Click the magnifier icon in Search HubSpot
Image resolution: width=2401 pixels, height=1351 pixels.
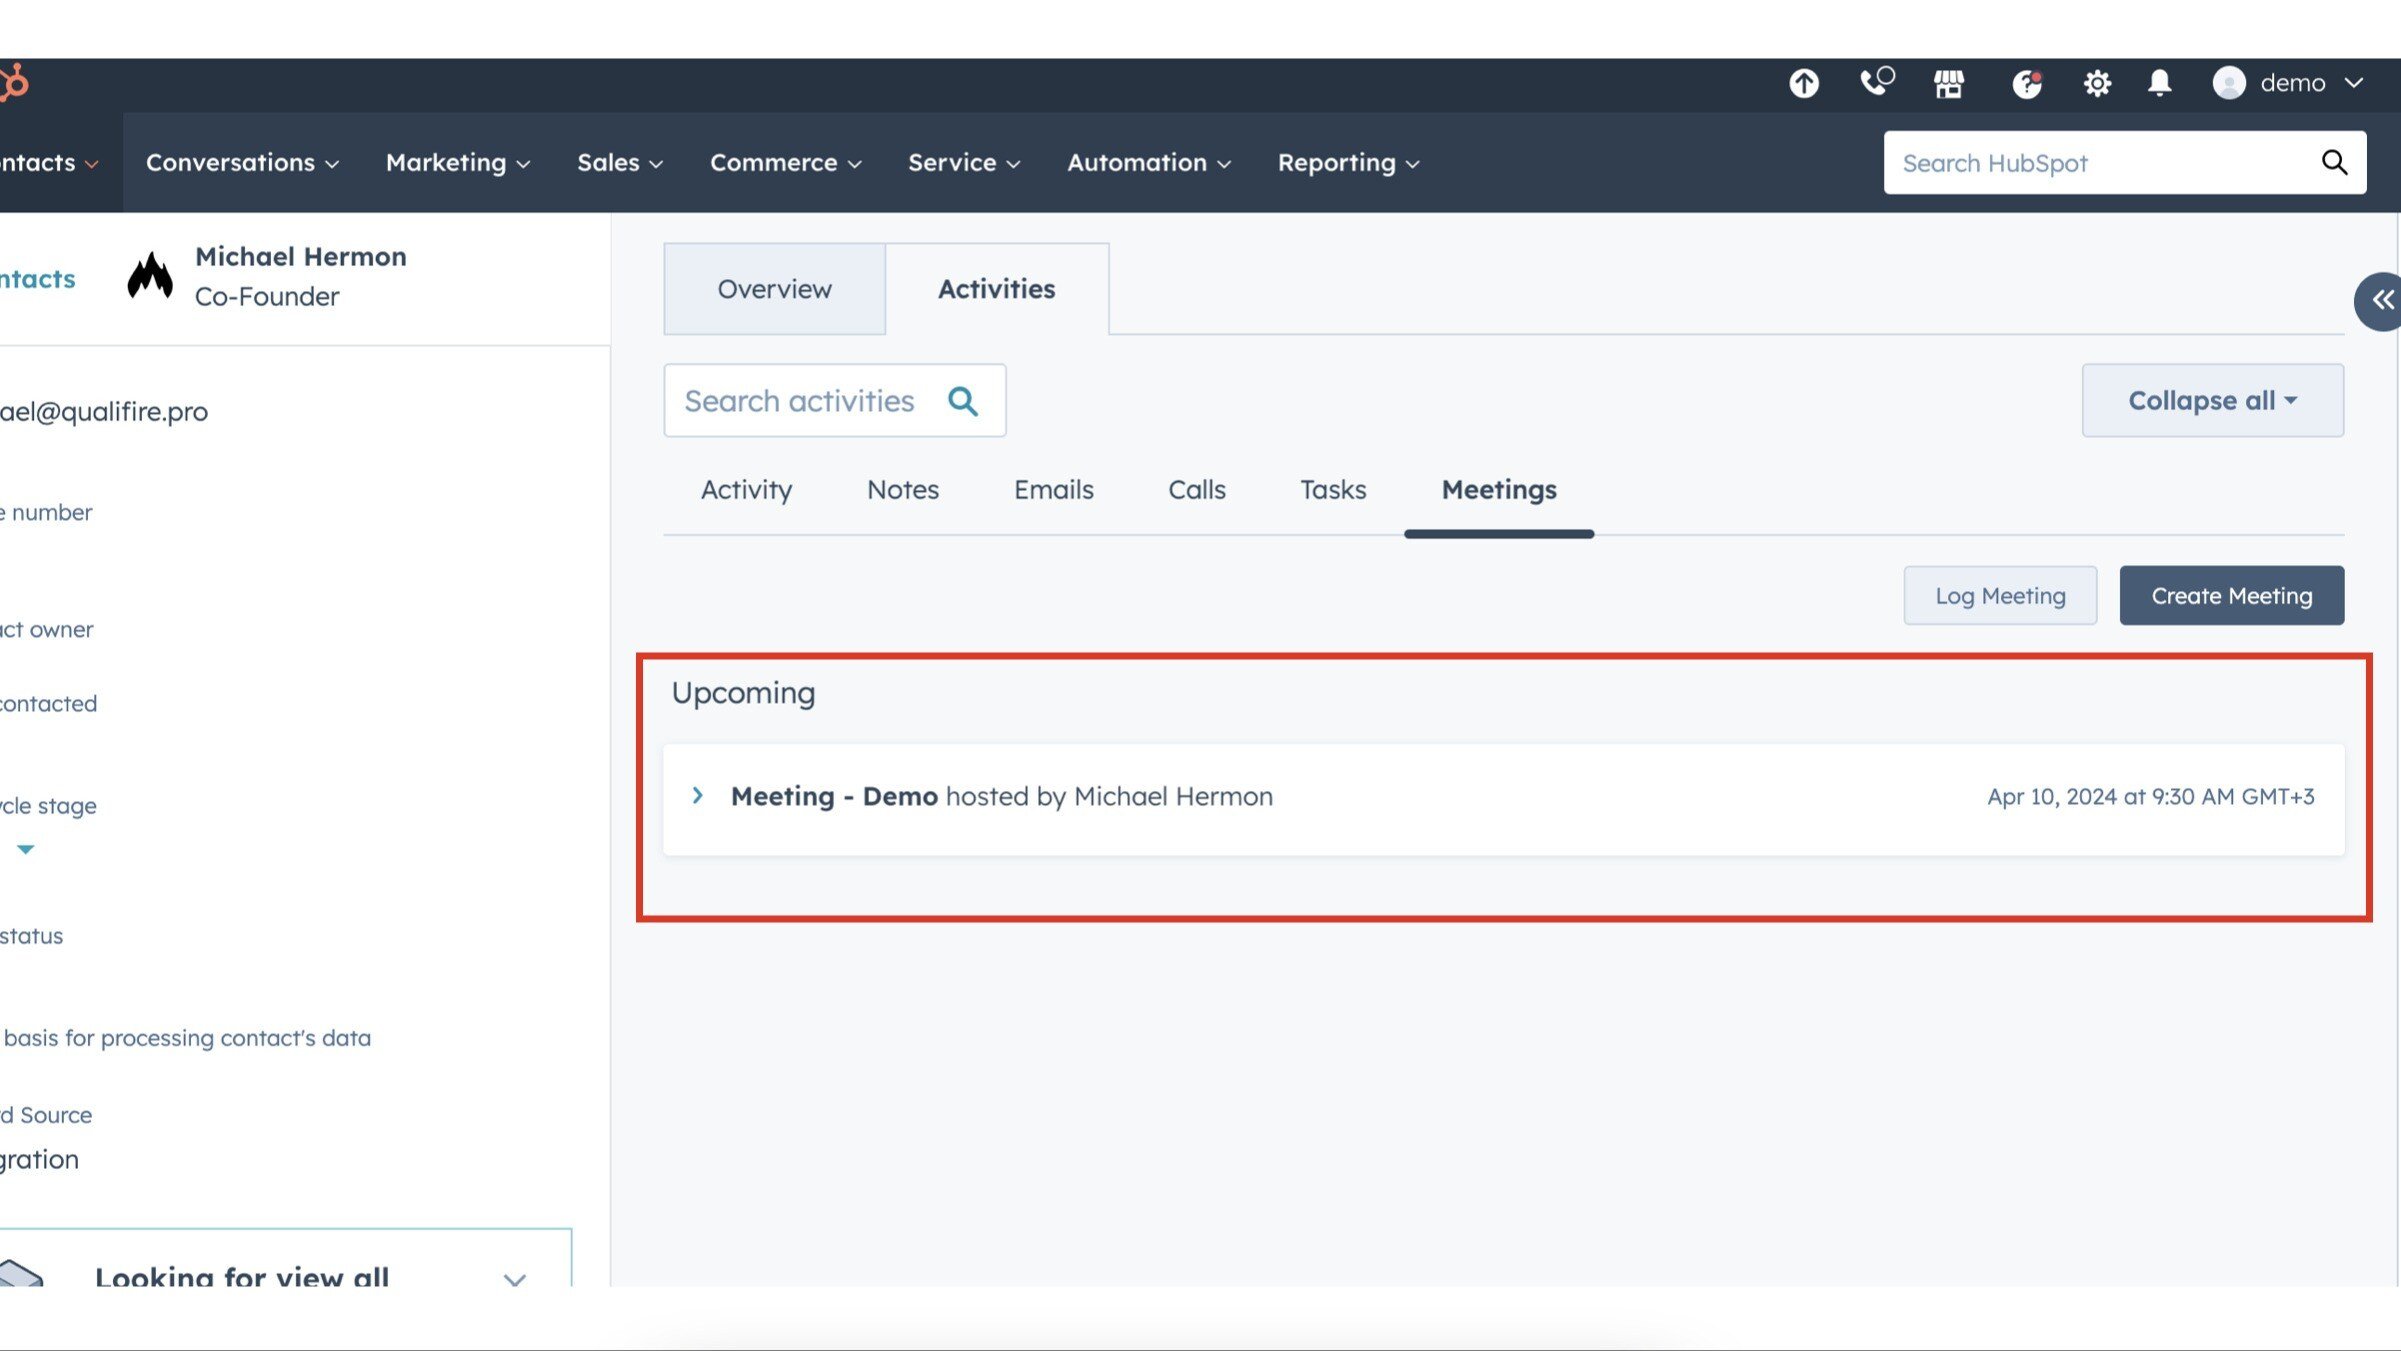pyautogui.click(x=2334, y=162)
